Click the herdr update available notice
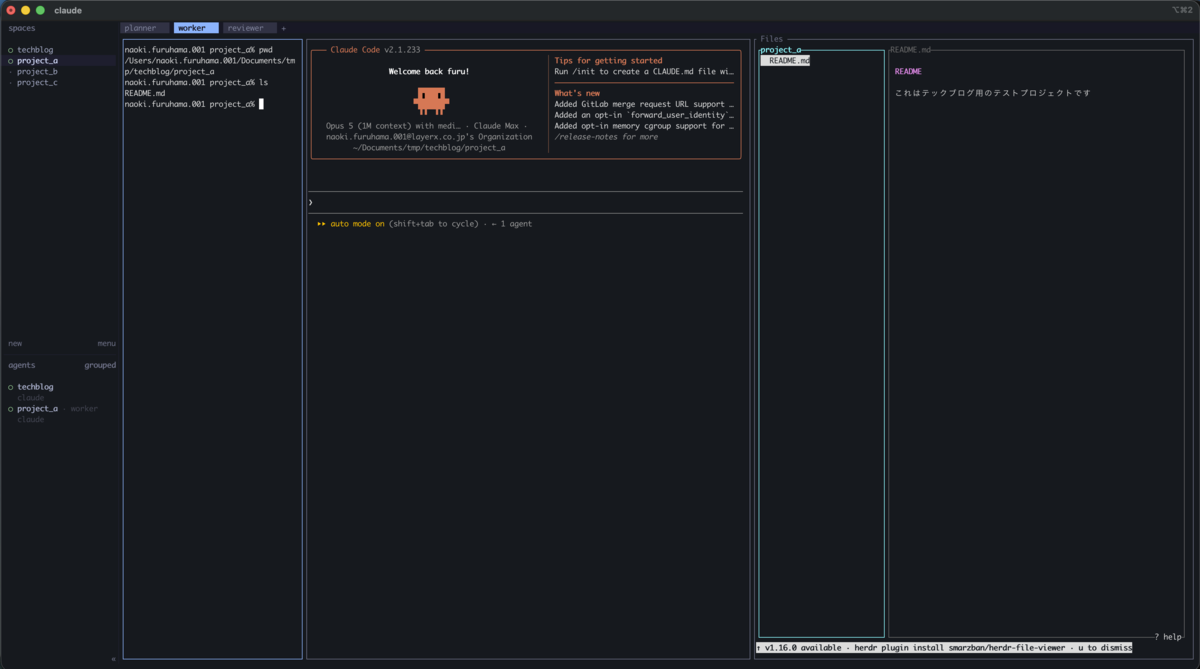The width and height of the screenshot is (1200, 669). (944, 648)
